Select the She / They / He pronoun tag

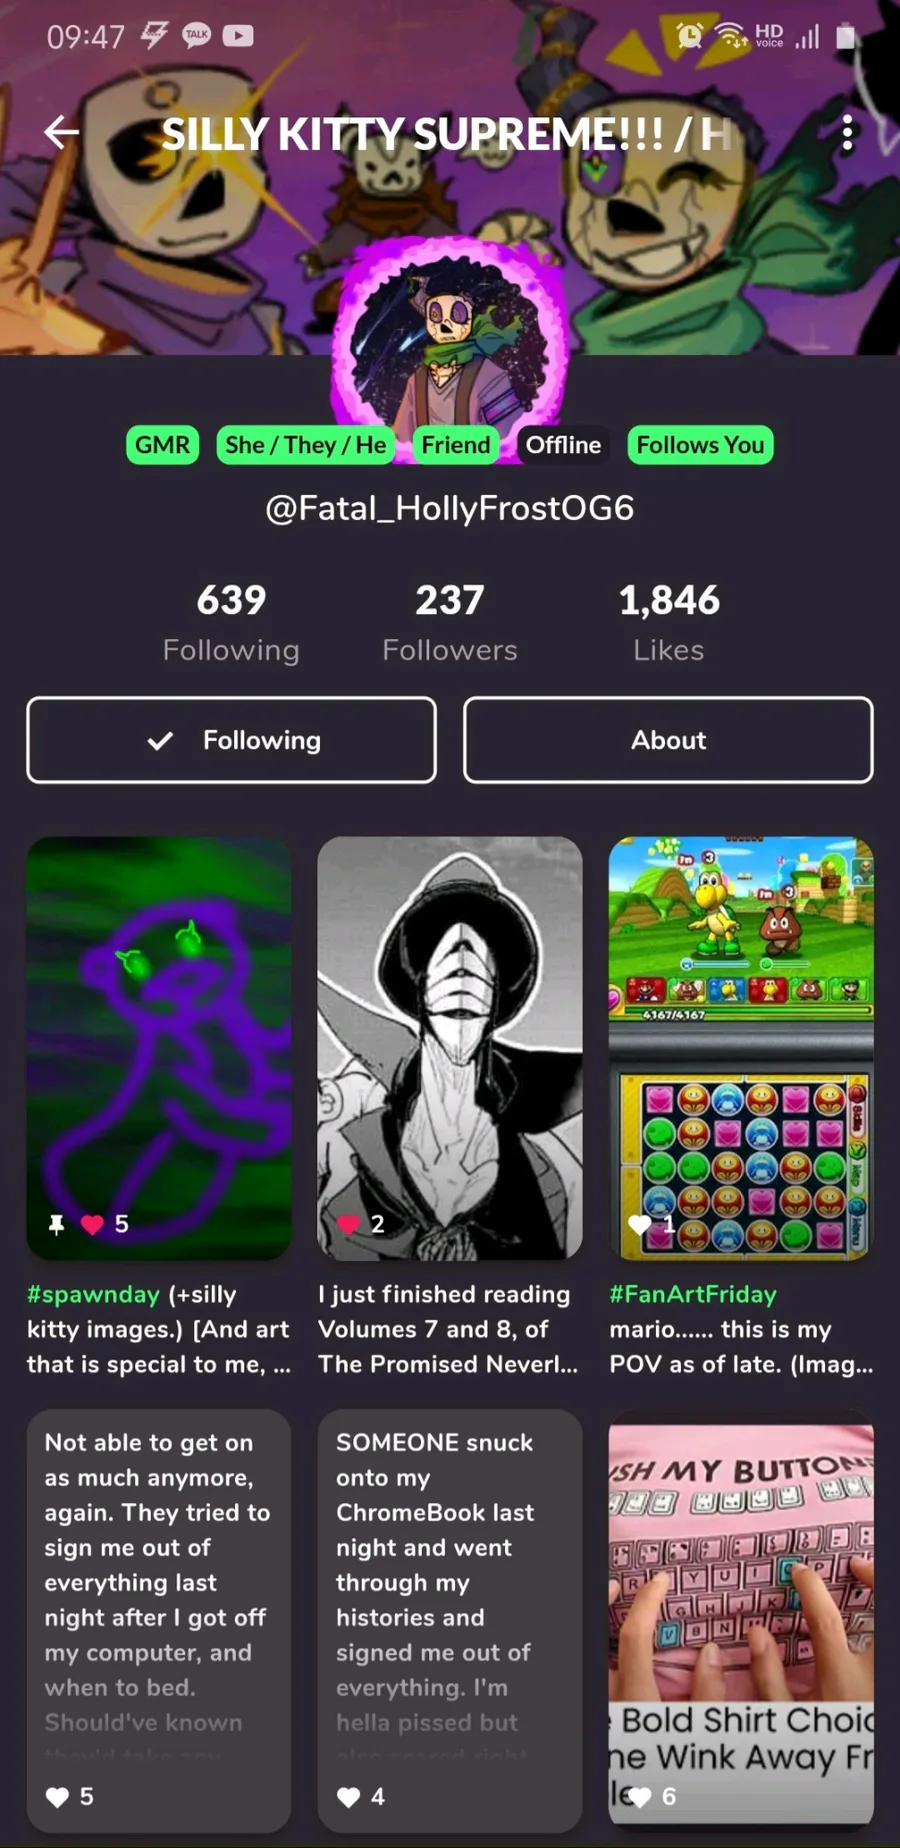305,445
